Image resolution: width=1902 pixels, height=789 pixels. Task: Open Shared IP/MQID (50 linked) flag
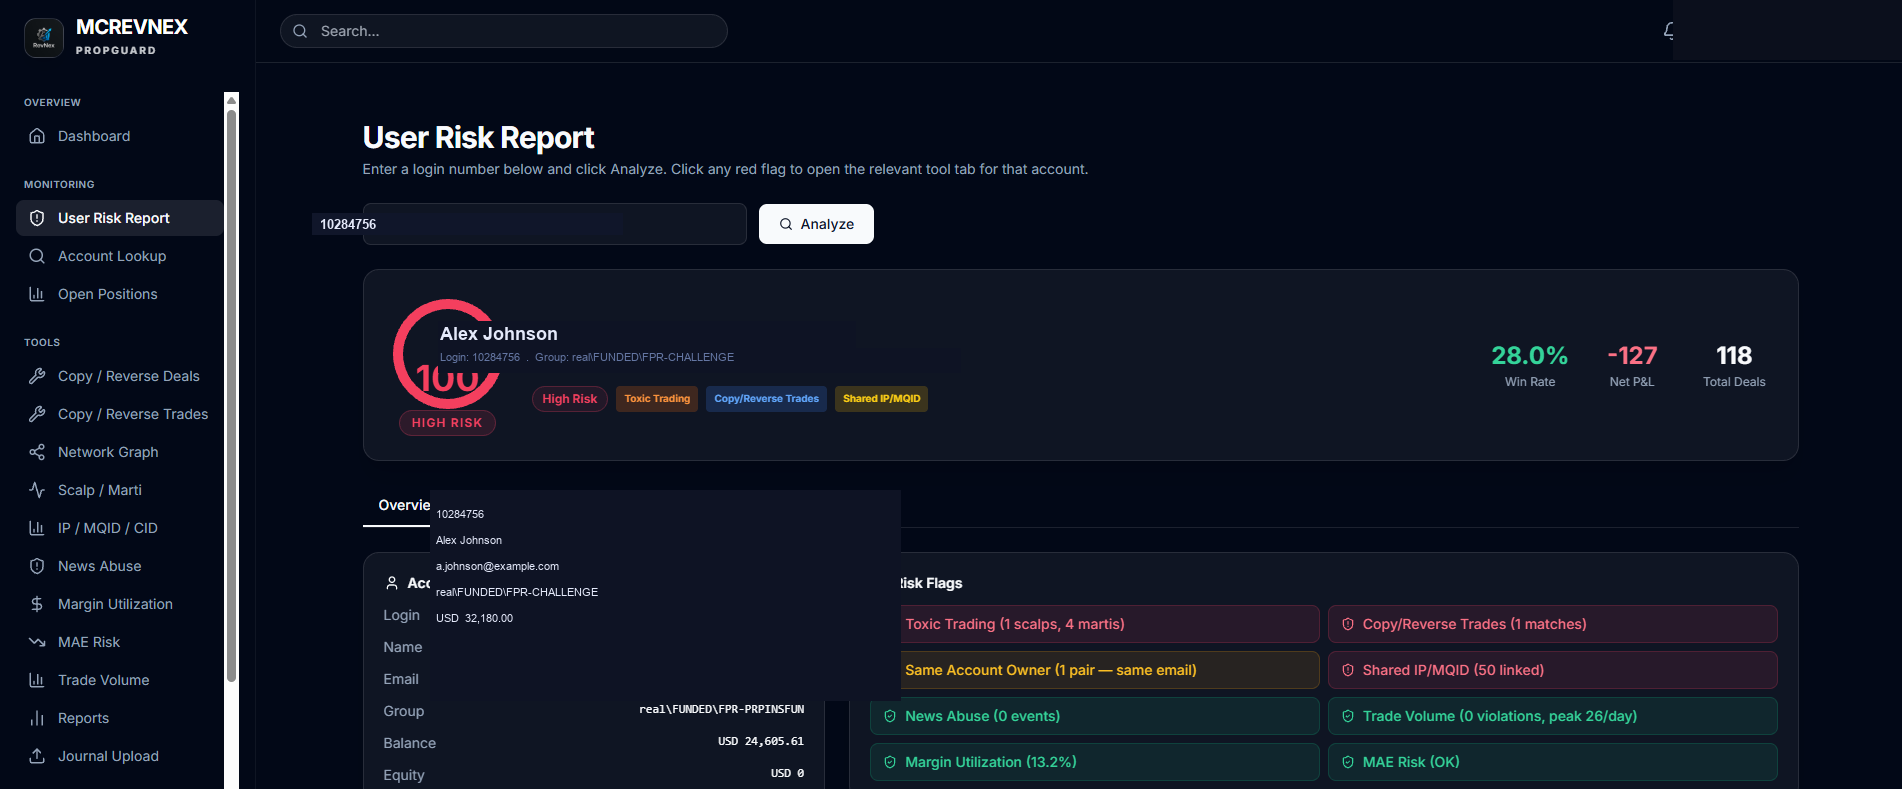1553,670
